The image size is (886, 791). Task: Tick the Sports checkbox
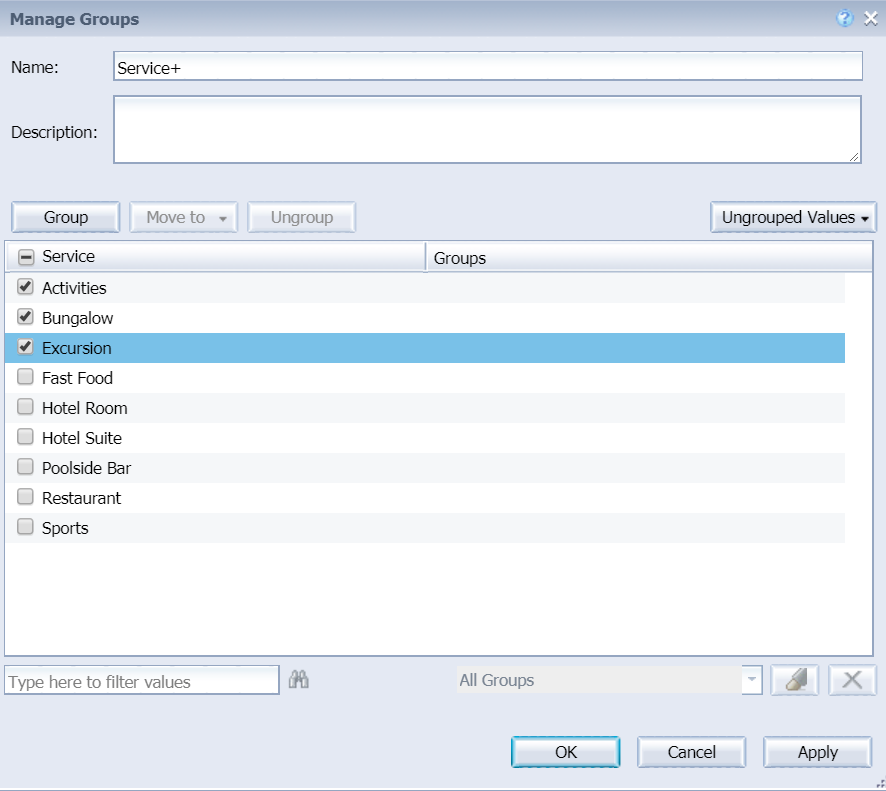[x=26, y=527]
